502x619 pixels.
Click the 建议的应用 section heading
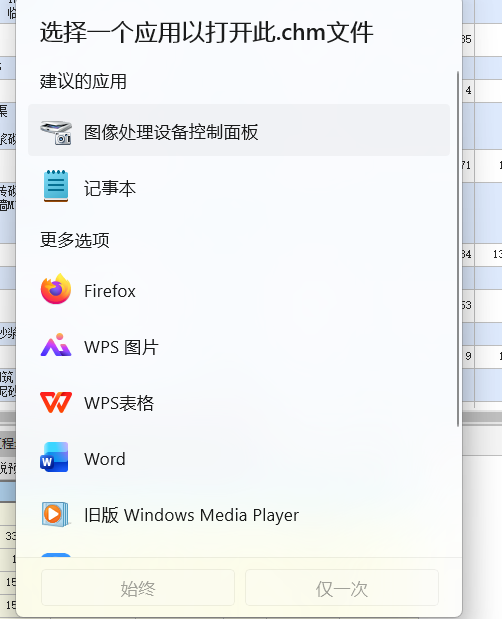click(x=83, y=81)
